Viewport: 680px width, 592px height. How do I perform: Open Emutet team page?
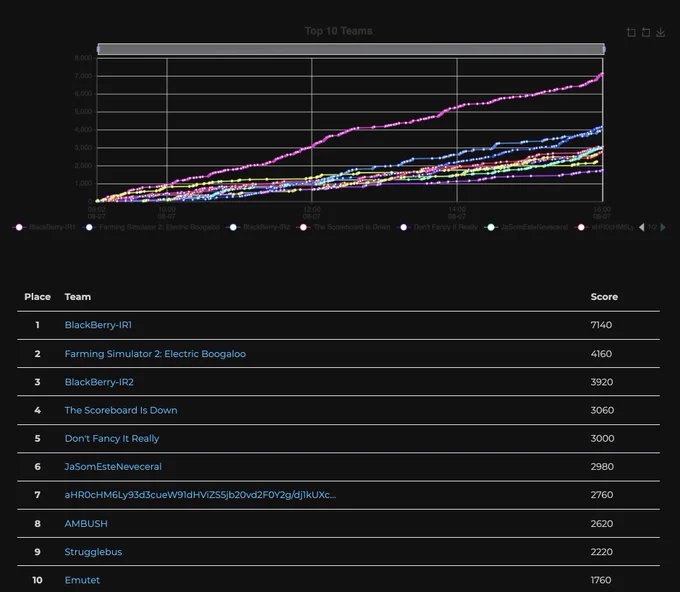coord(82,580)
